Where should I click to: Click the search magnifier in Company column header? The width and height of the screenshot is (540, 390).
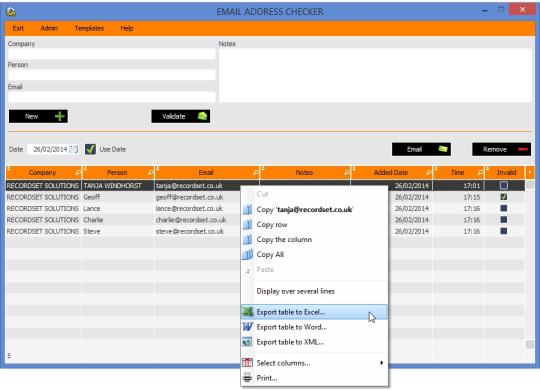78,172
